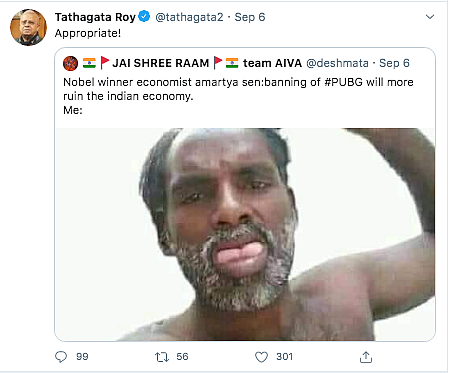Open Tathagata Roy's profile avatar
449x373 pixels.
coord(28,27)
